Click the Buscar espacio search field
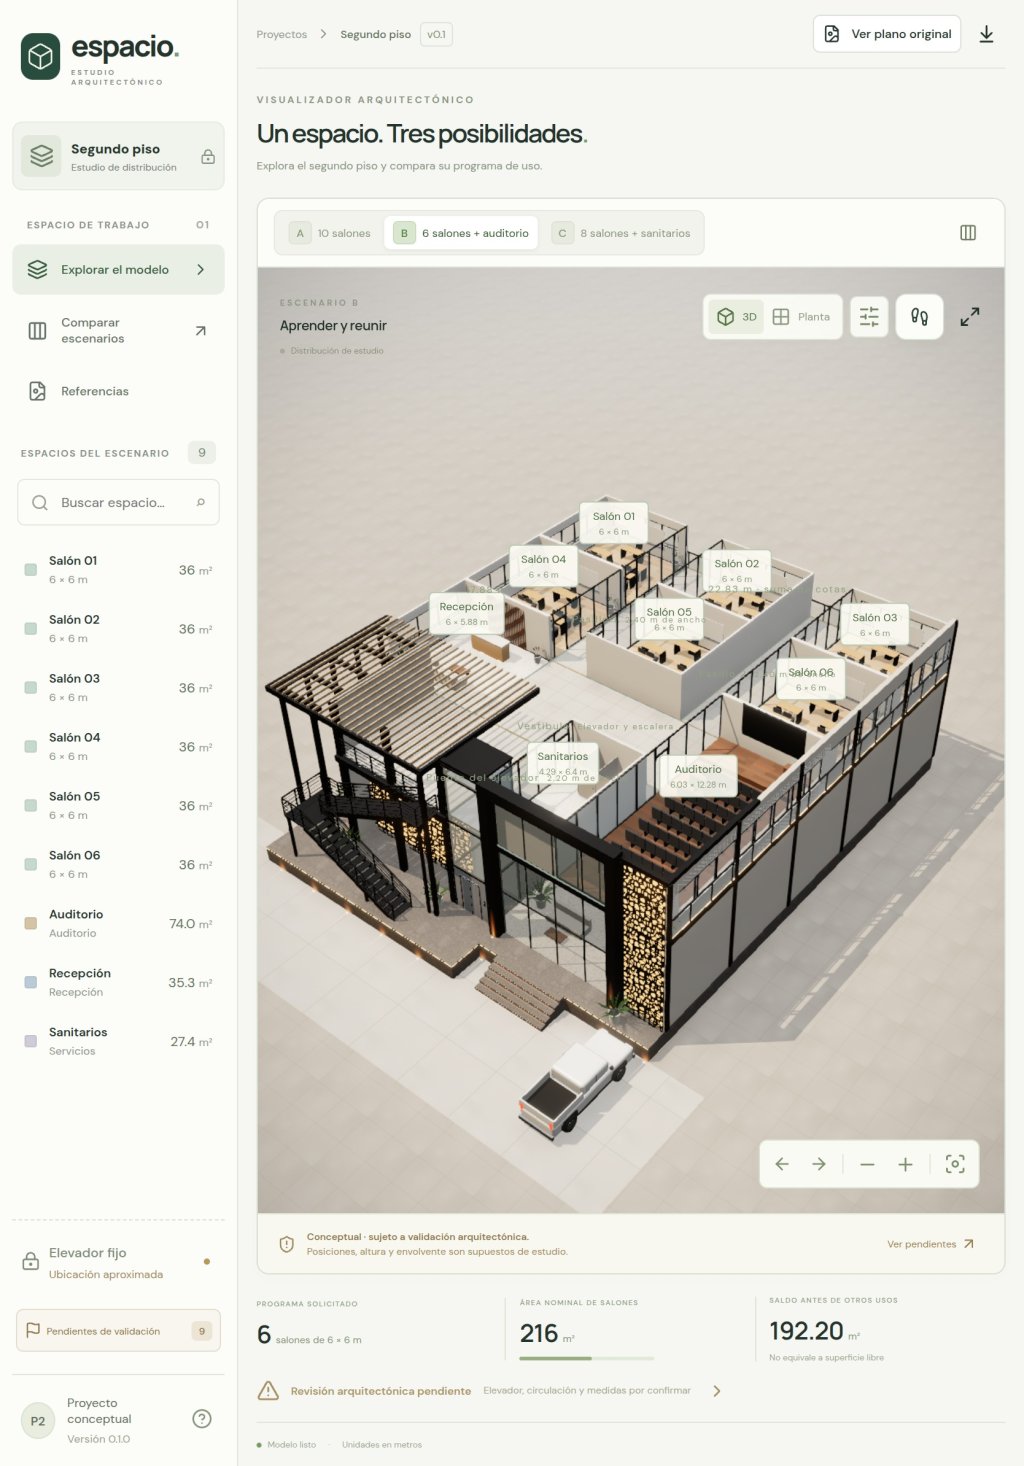The image size is (1024, 1466). tap(118, 502)
